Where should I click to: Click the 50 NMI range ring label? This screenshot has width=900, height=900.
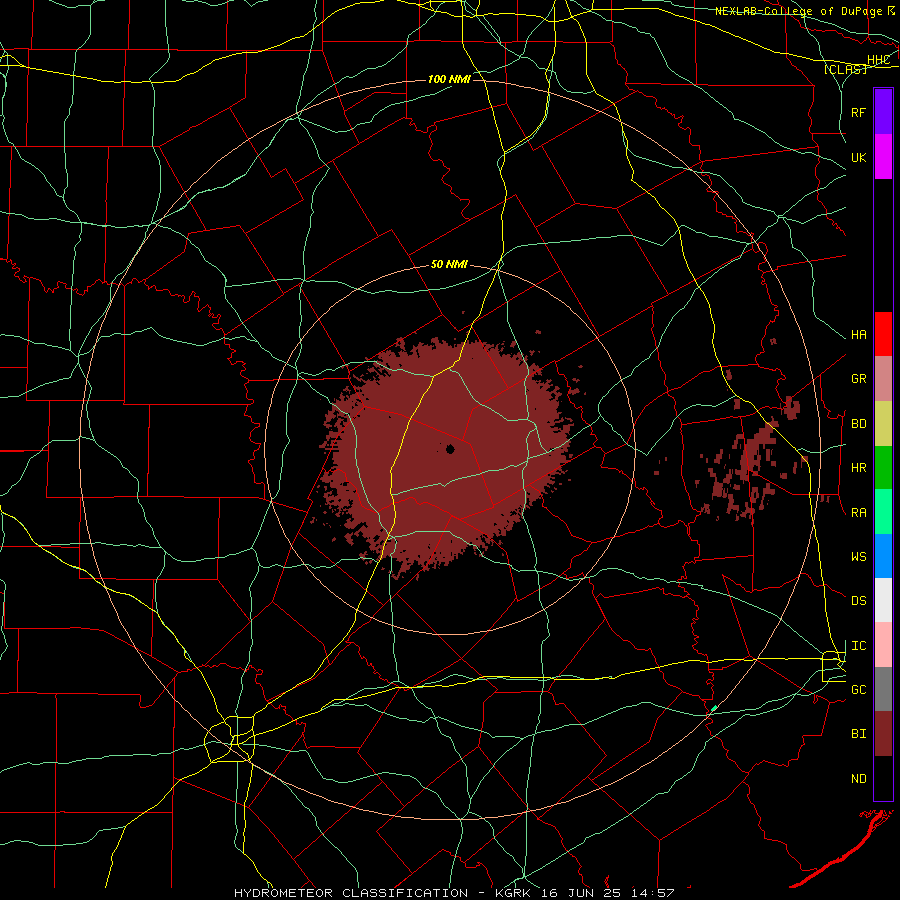click(x=449, y=265)
